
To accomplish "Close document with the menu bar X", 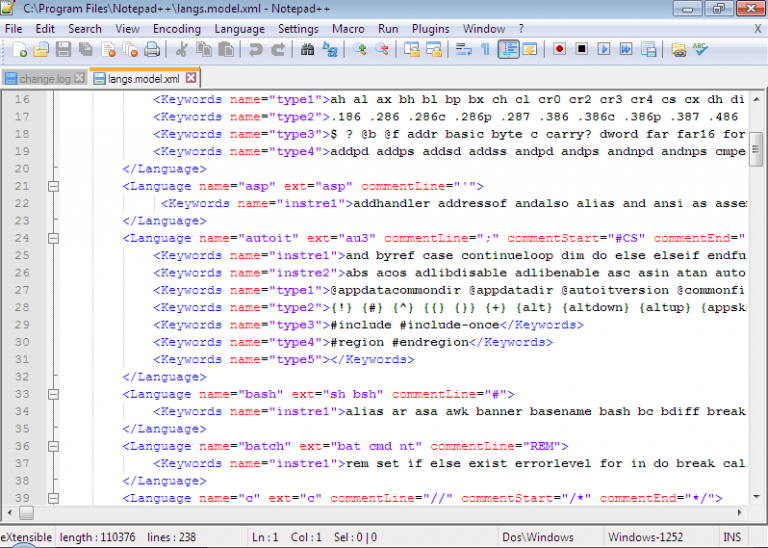I will [757, 29].
